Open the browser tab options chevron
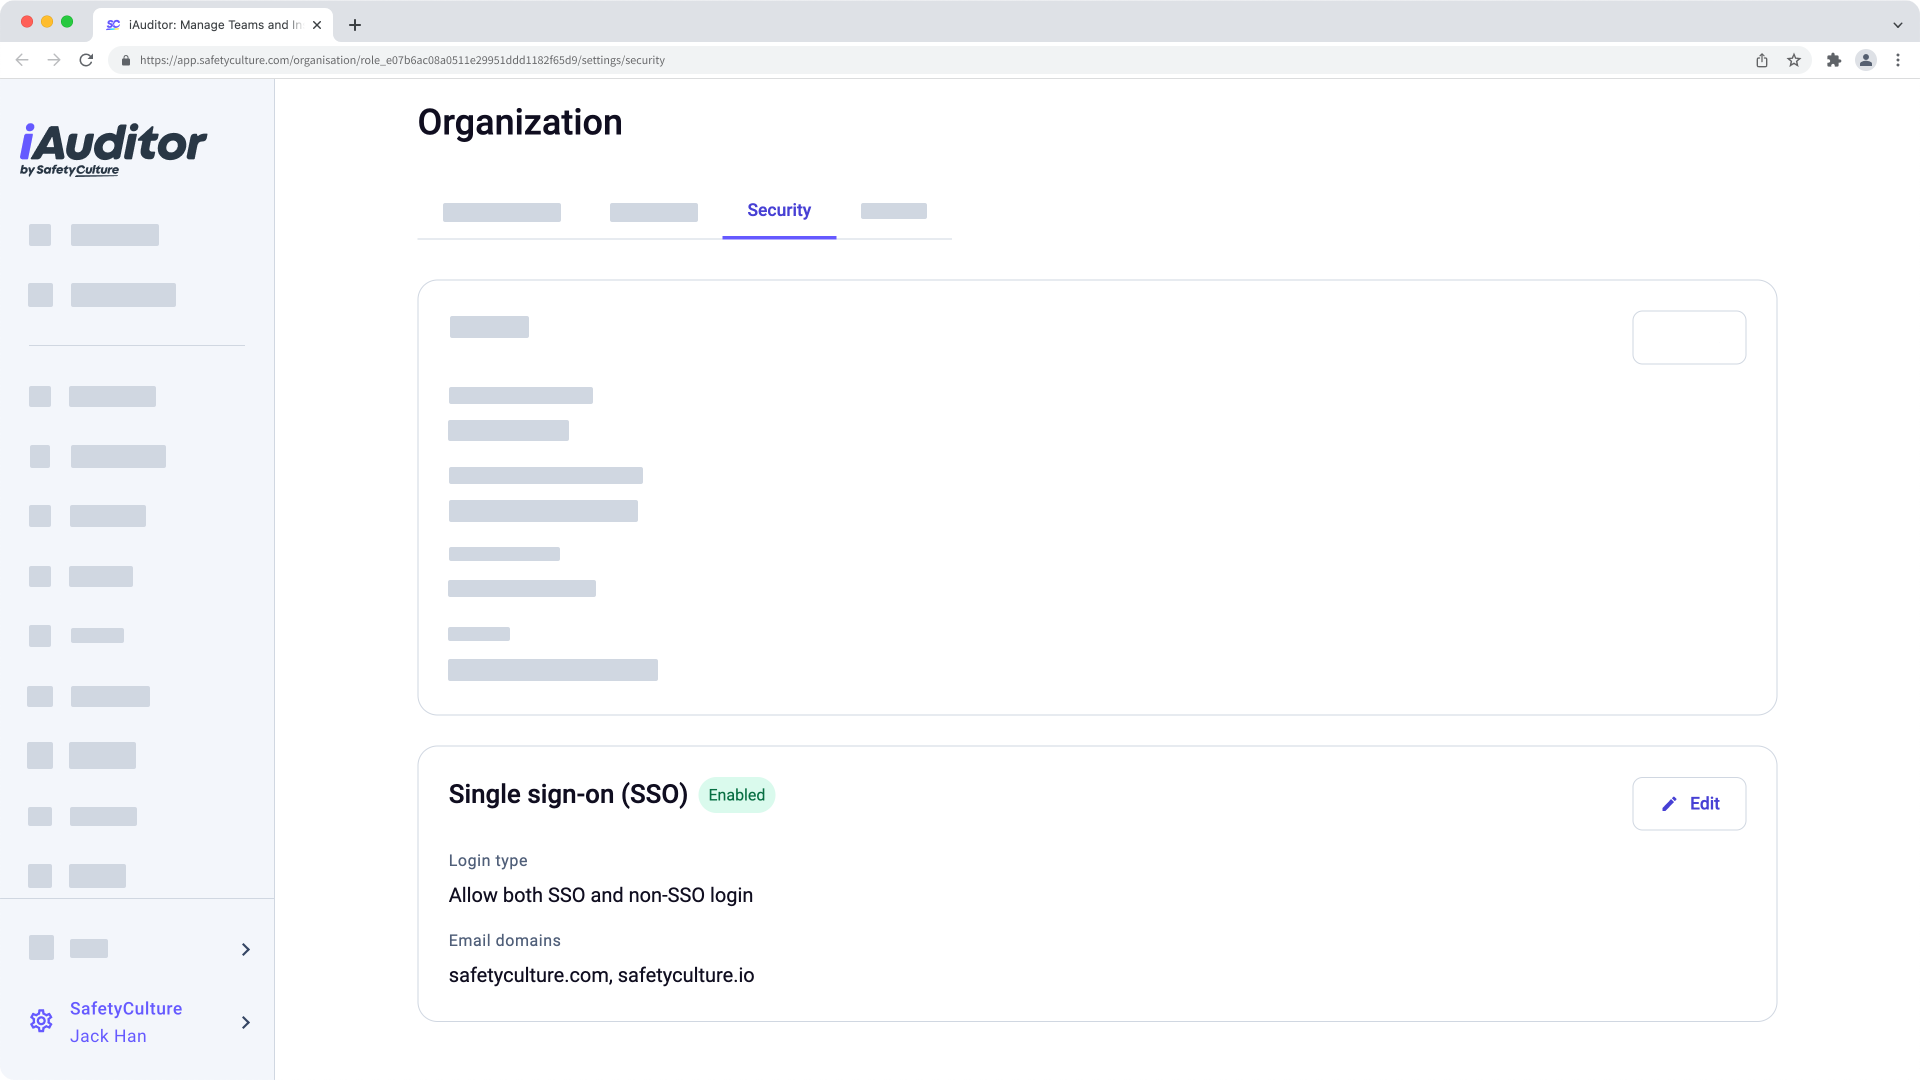Viewport: 1920px width, 1080px height. [x=1897, y=24]
